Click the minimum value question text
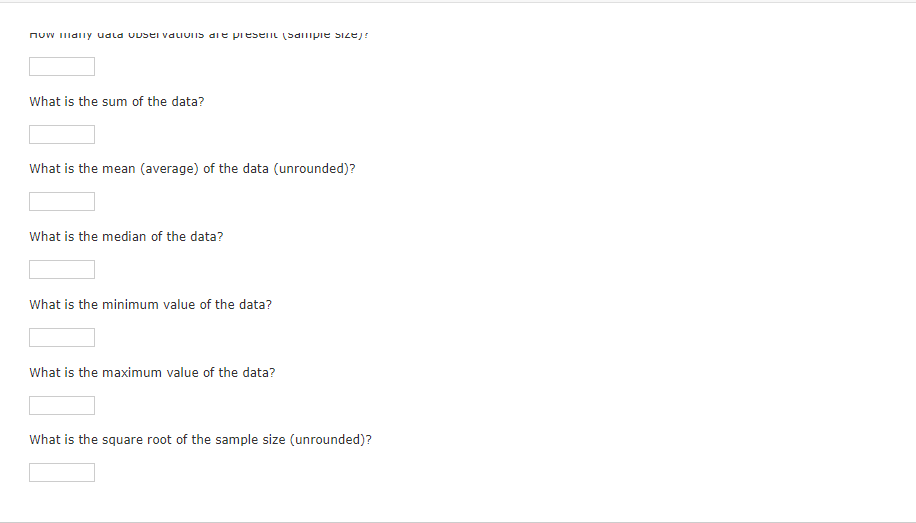 [x=150, y=305]
